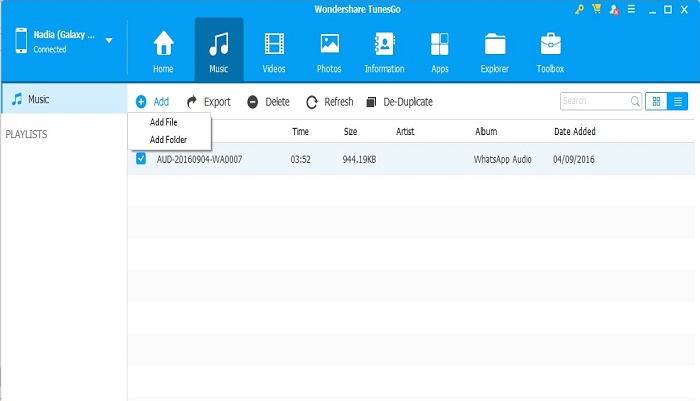Choose Add Folder from the dropdown
The height and width of the screenshot is (401, 700).
pyautogui.click(x=168, y=139)
